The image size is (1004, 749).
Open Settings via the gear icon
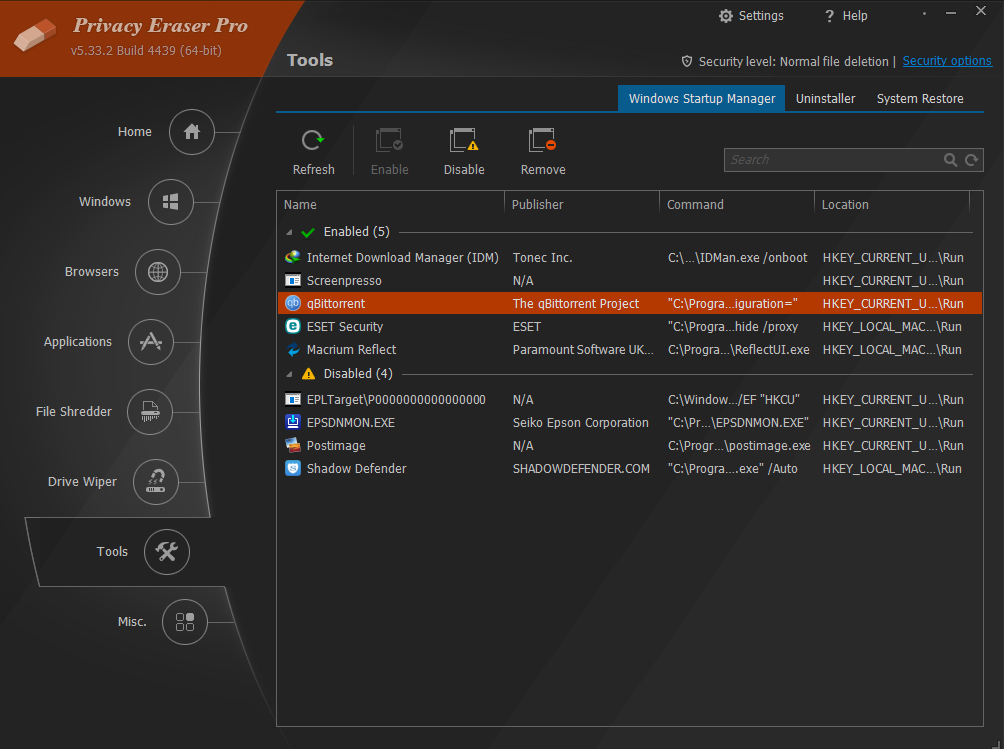pos(725,16)
